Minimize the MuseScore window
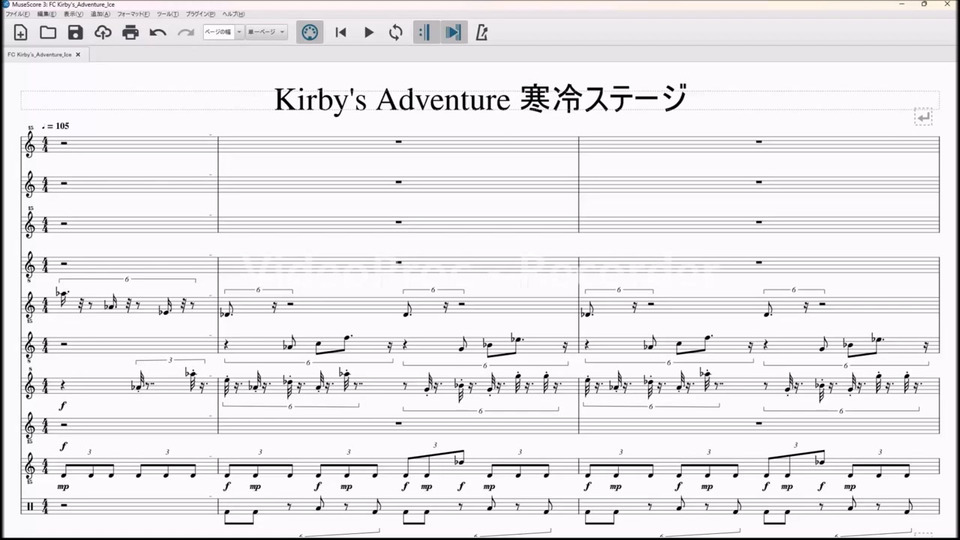The image size is (960, 540). click(x=902, y=4)
